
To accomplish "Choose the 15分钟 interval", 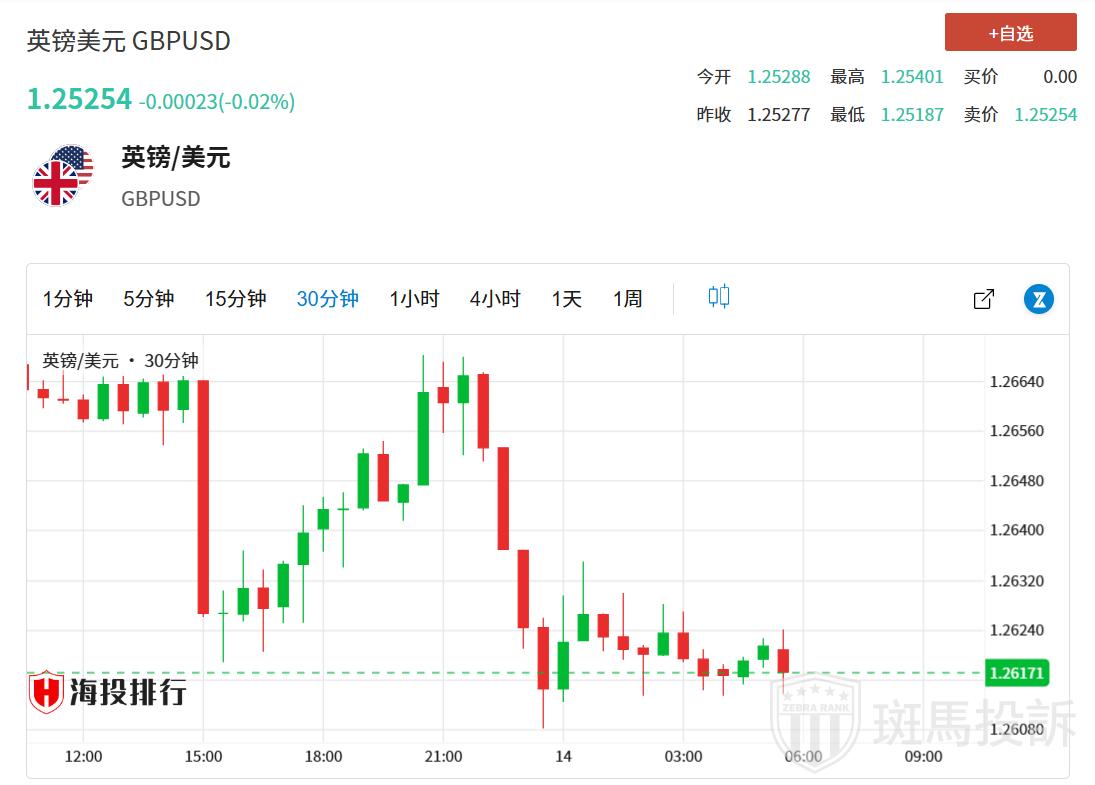I will [236, 299].
